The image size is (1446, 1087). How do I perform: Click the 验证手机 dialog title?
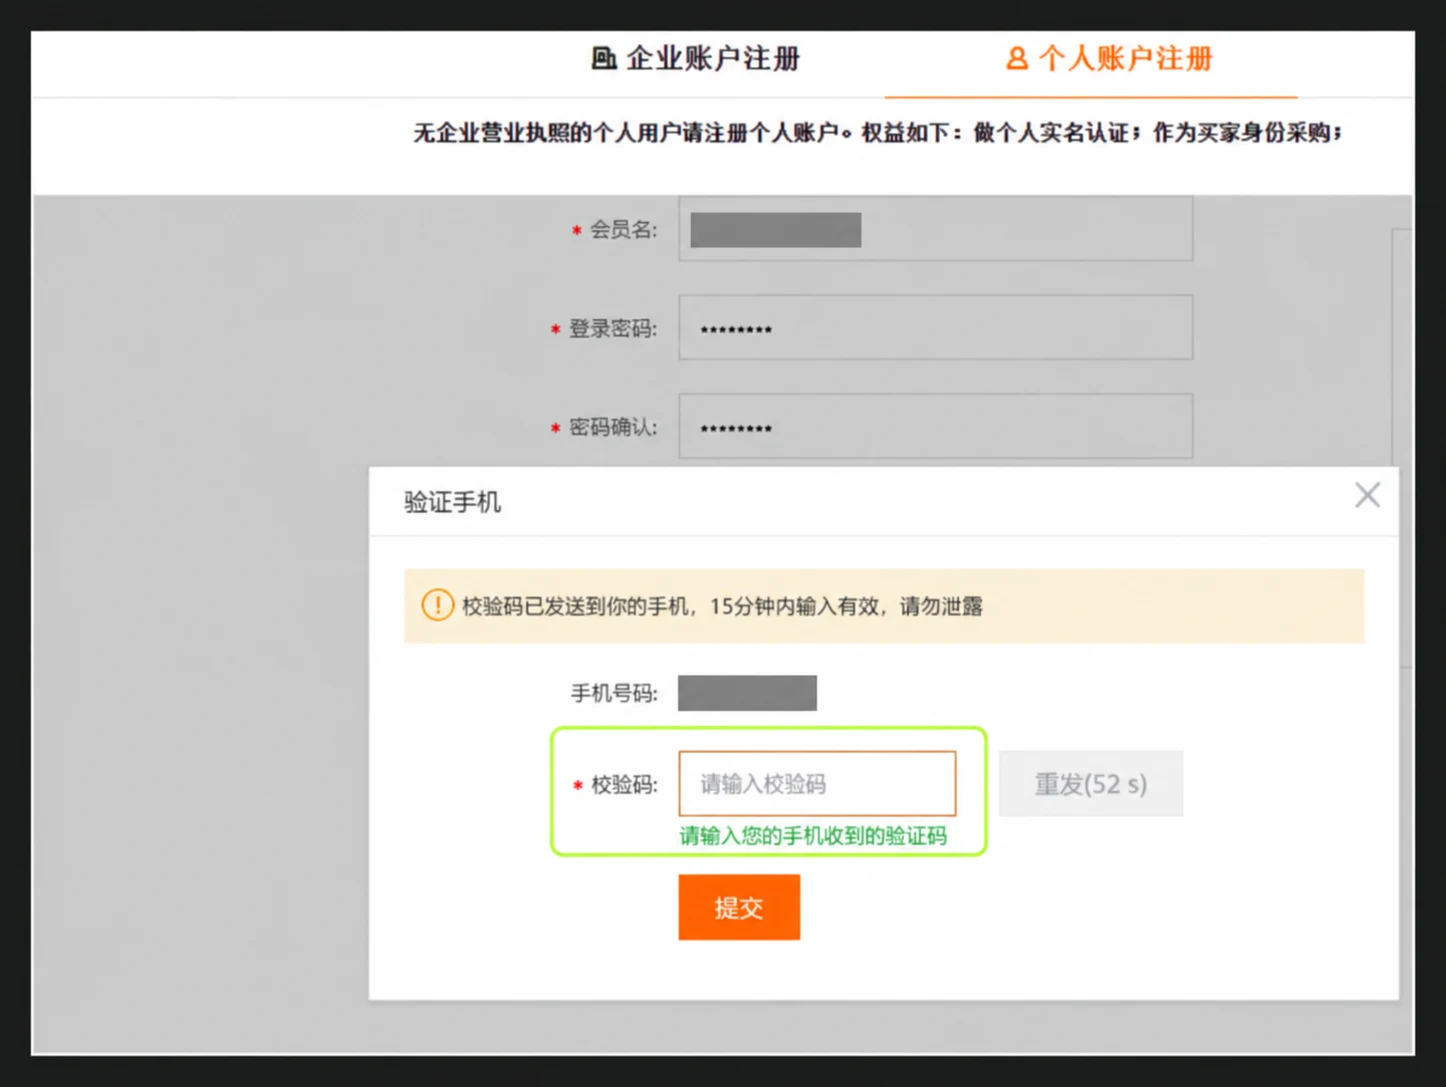pyautogui.click(x=452, y=502)
